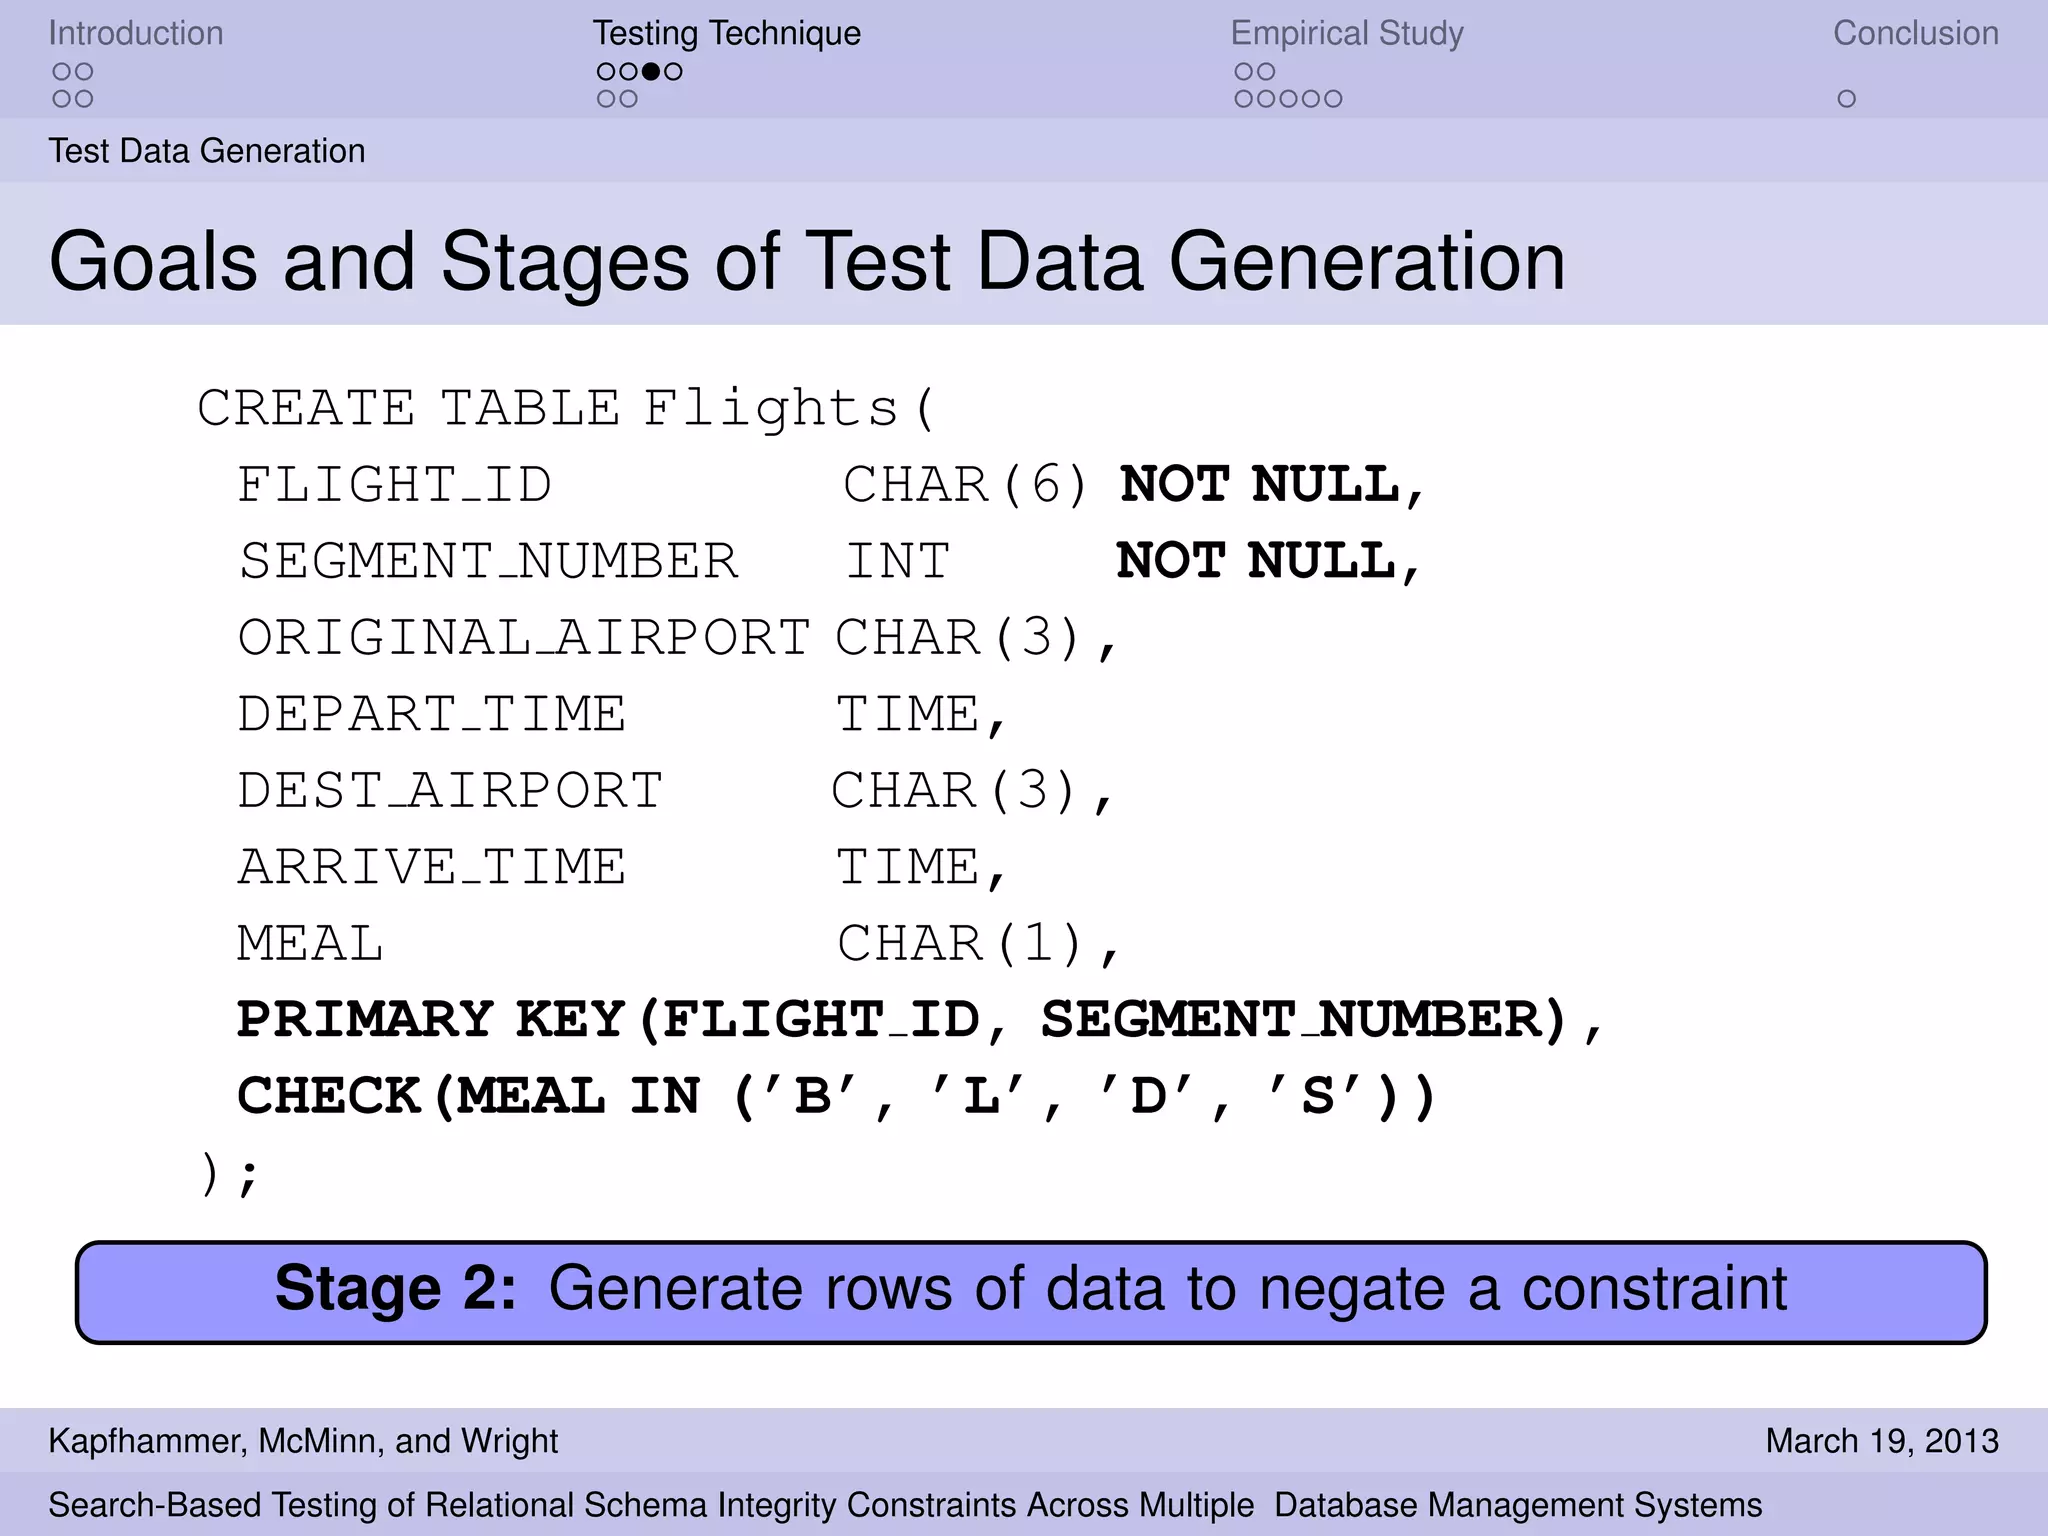Viewport: 2048px width, 1536px height.
Task: Click the CREATE TABLE Flights line
Action: 567,408
